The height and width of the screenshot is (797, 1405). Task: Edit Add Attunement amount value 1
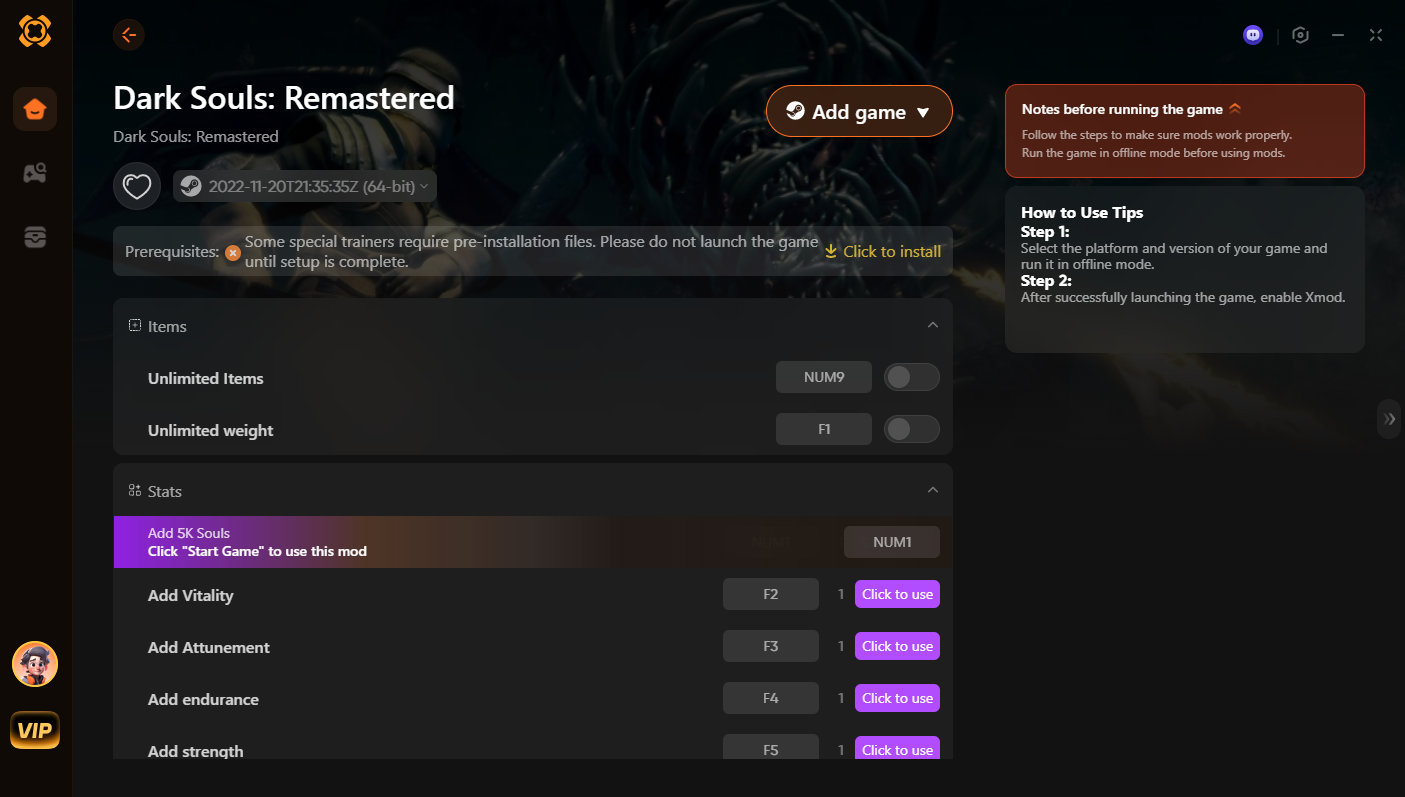point(841,646)
